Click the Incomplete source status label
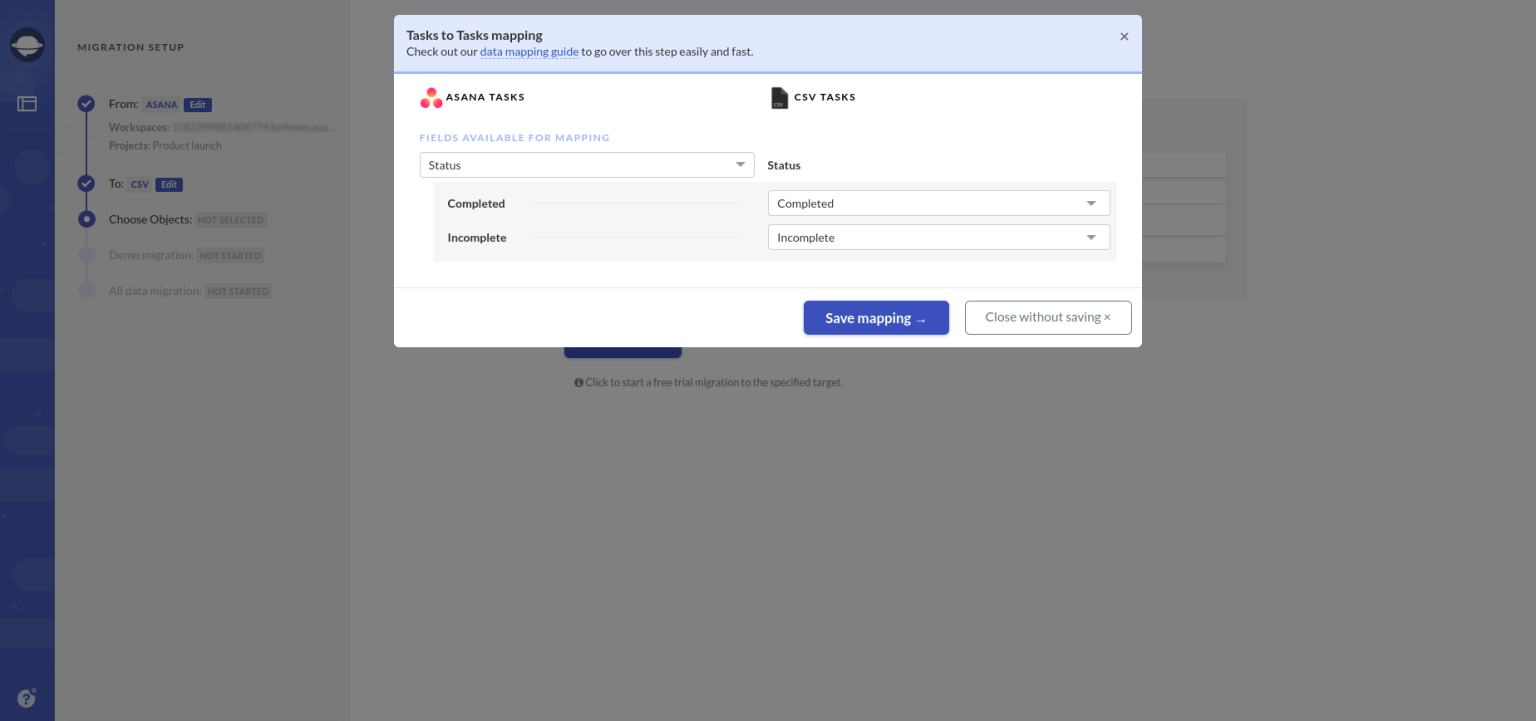The width and height of the screenshot is (1536, 721). 477,238
